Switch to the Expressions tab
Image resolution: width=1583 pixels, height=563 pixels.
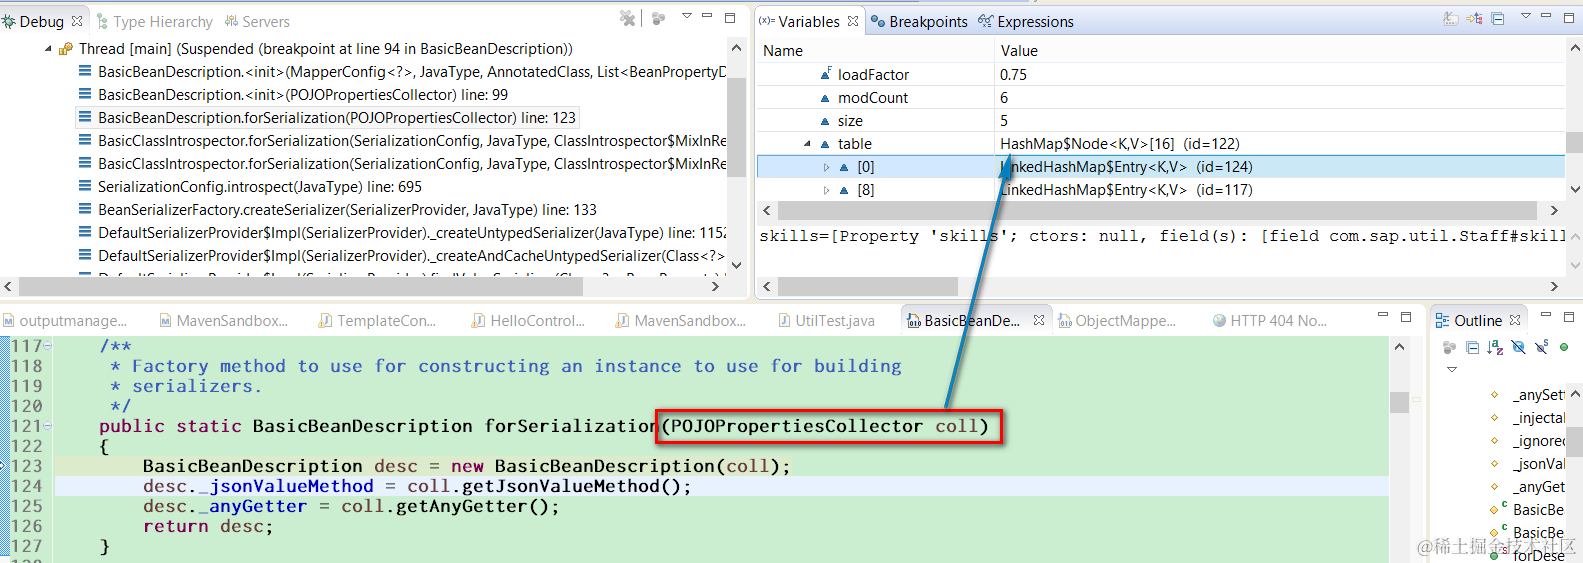[1026, 21]
